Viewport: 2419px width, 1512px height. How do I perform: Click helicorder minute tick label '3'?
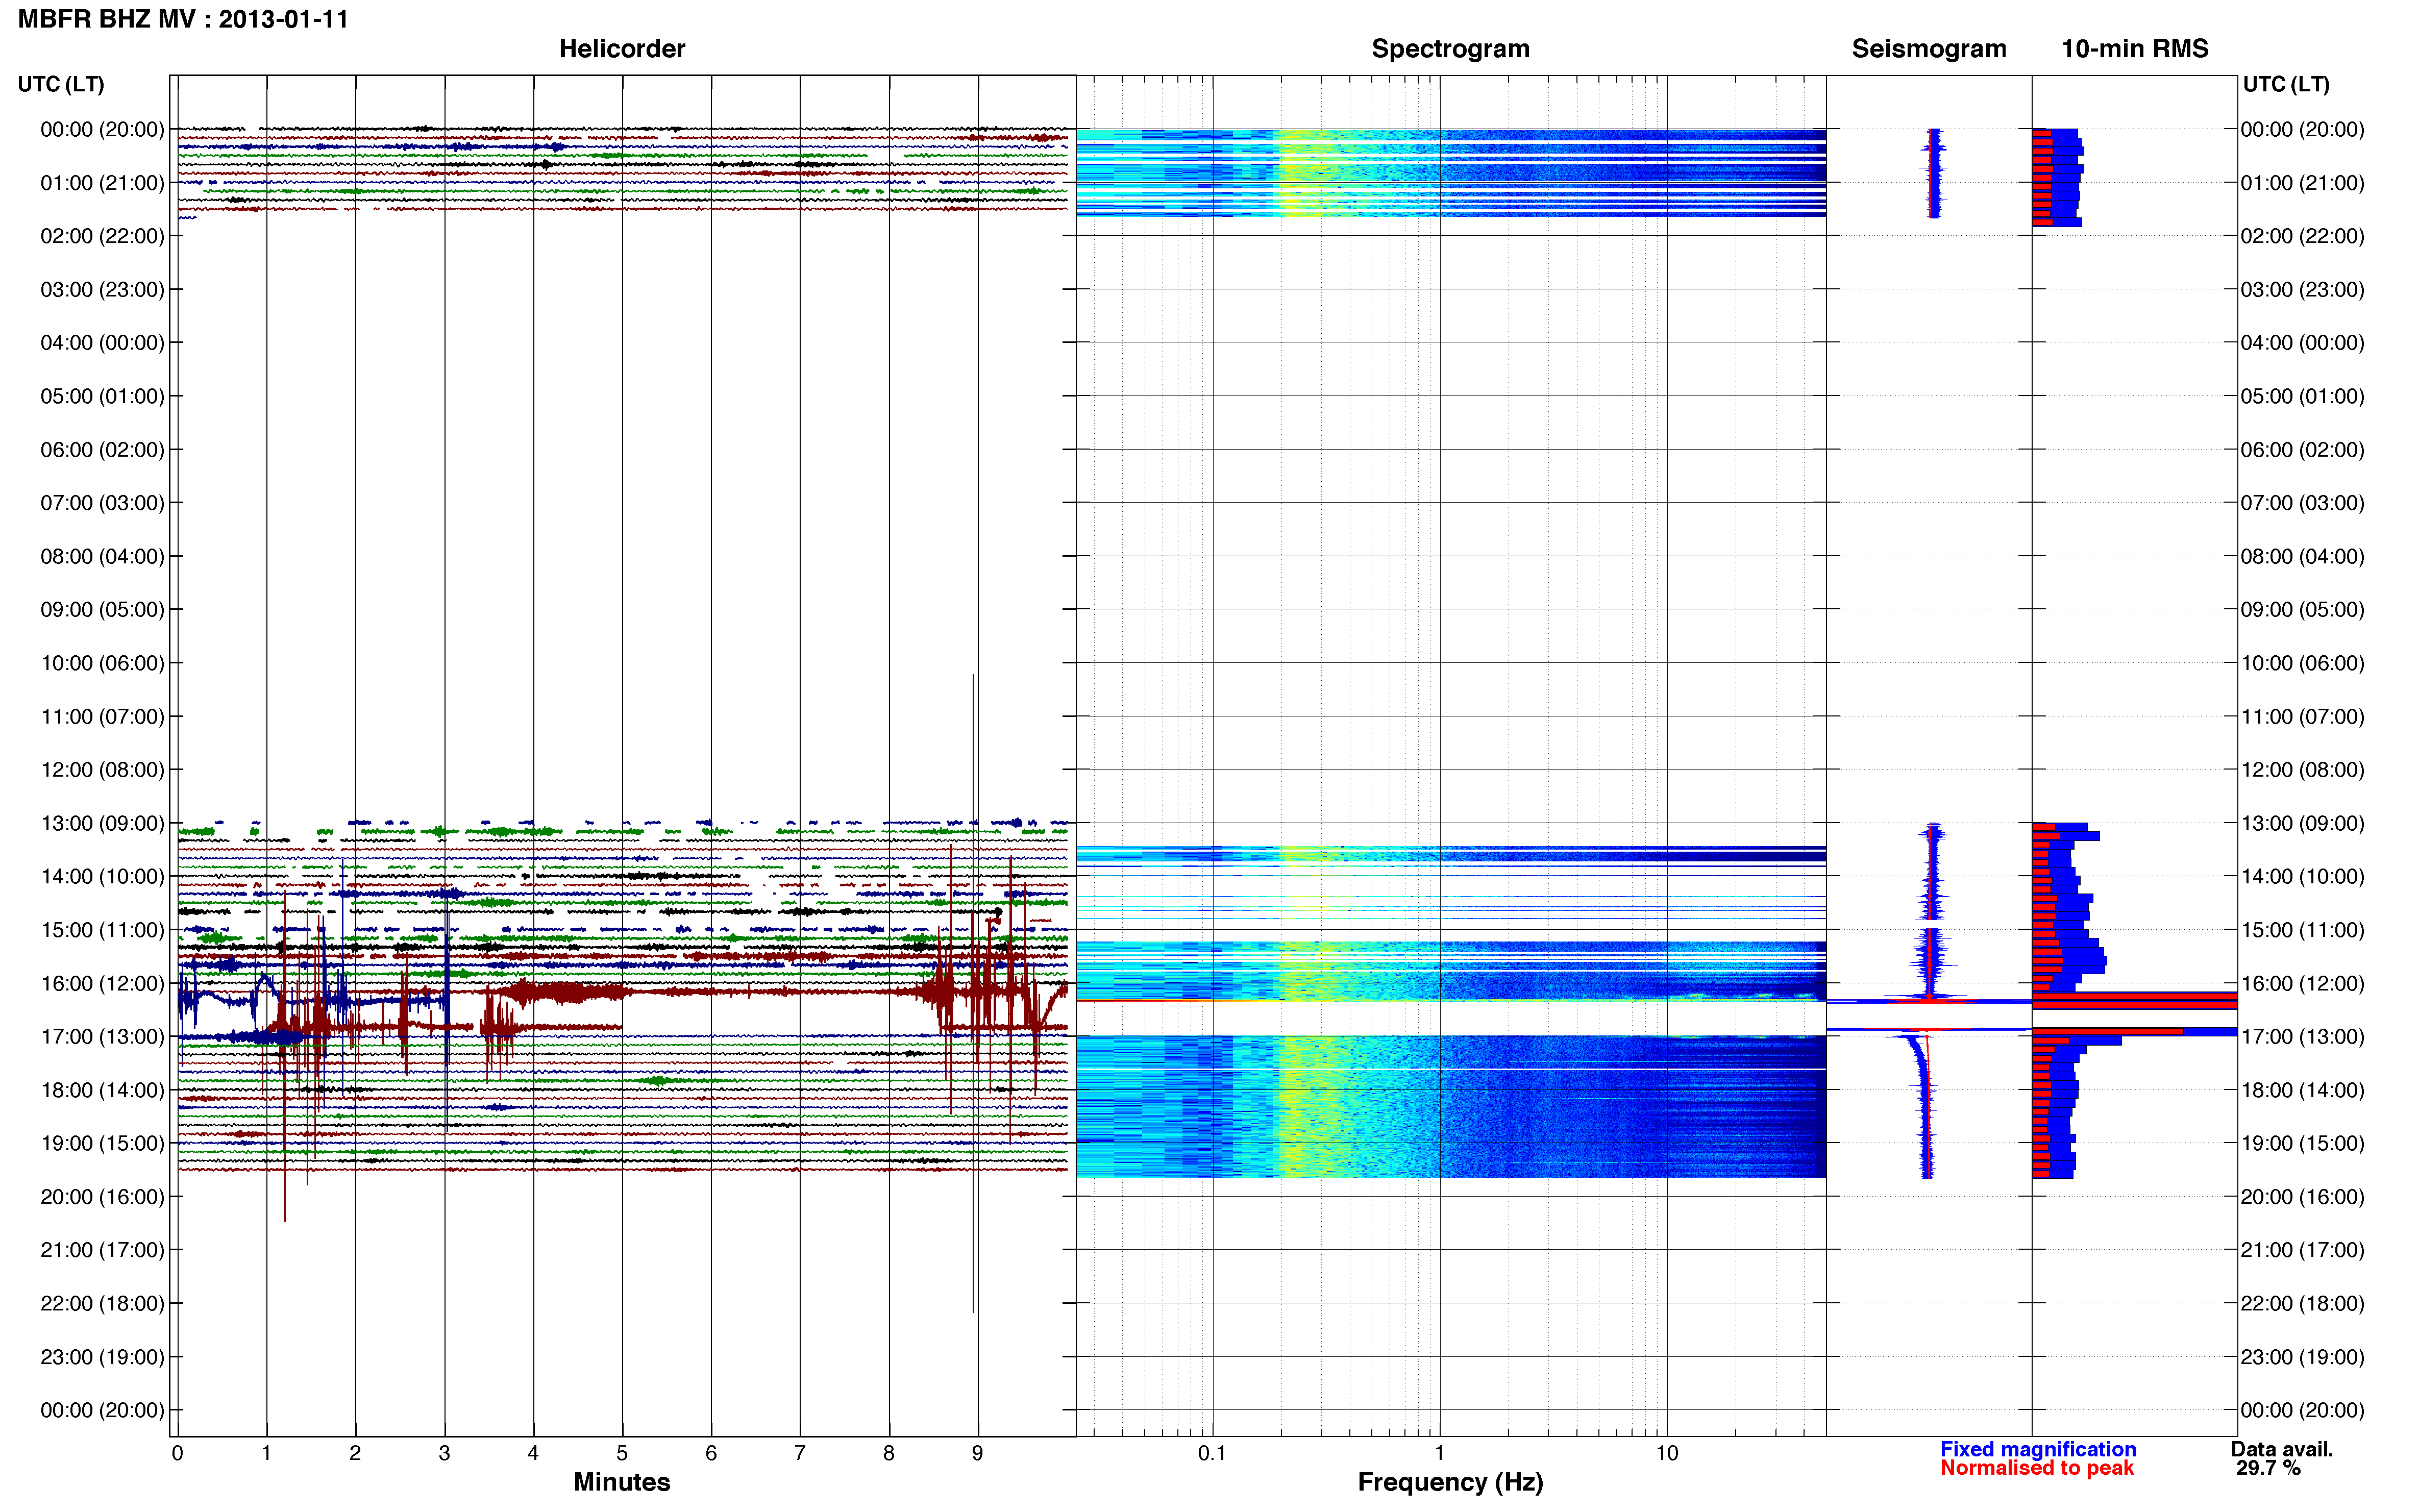444,1453
